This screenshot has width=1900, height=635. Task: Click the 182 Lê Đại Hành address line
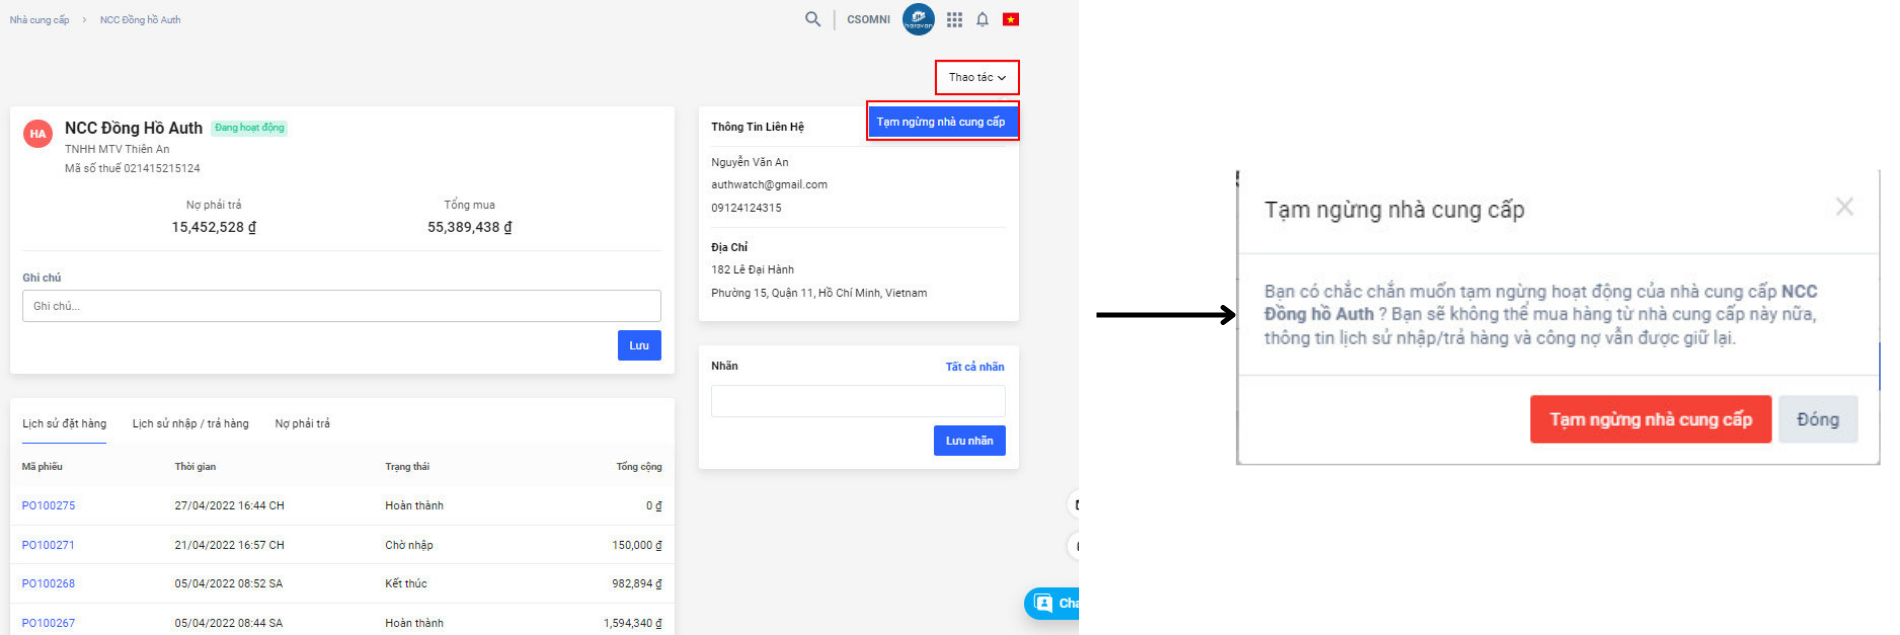pyautogui.click(x=752, y=270)
